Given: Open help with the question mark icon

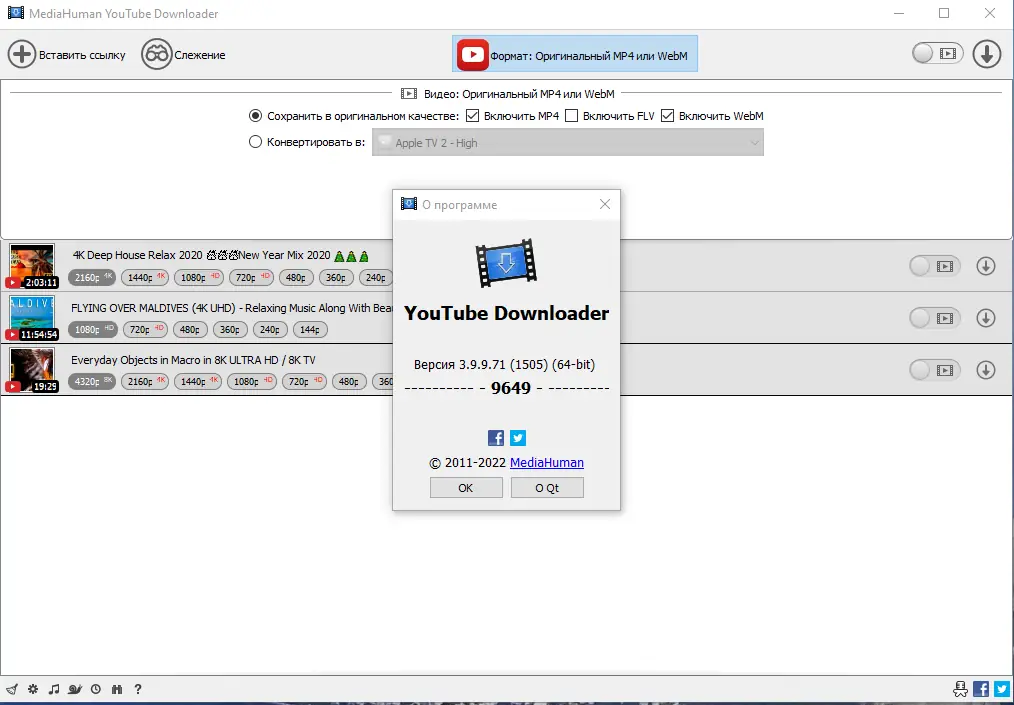Looking at the screenshot, I should coord(138,689).
